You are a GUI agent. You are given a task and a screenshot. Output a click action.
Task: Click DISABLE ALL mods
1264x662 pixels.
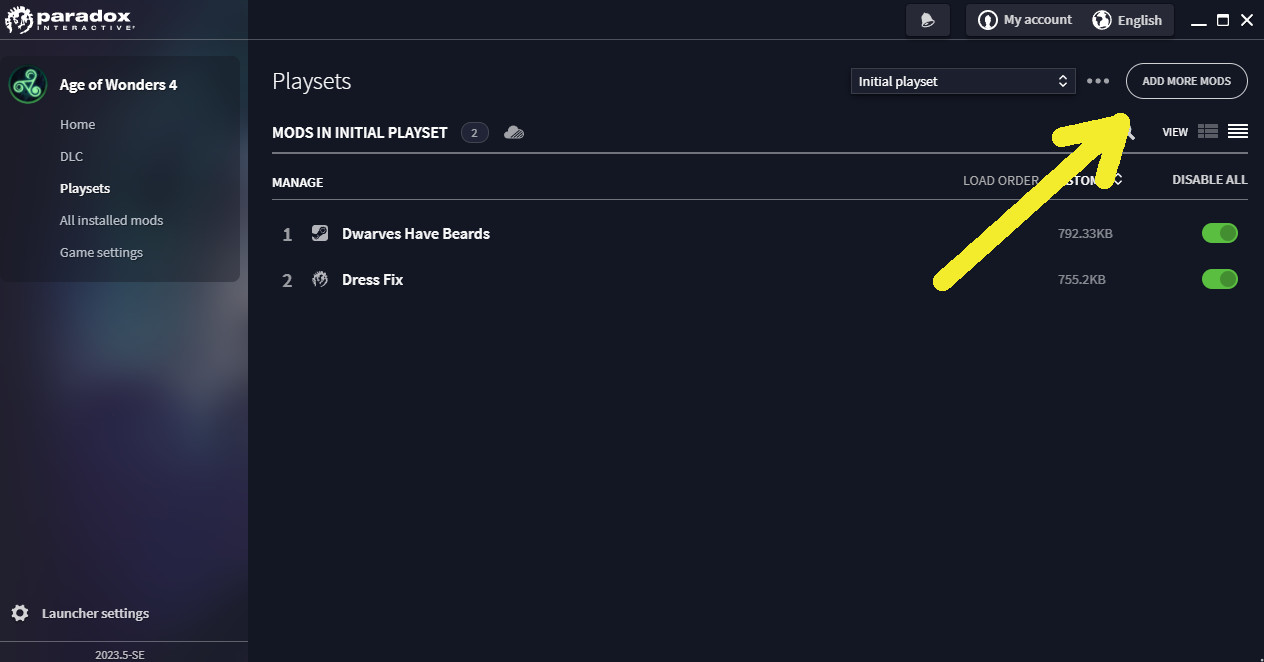point(1209,180)
